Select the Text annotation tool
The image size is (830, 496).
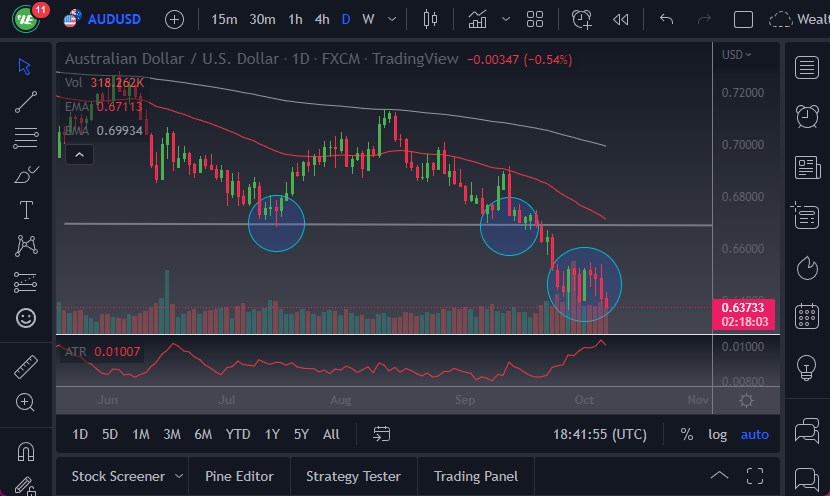pyautogui.click(x=26, y=210)
